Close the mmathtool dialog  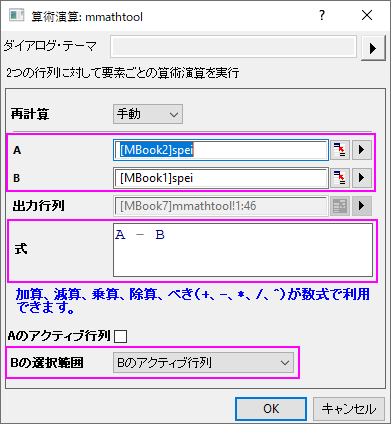367,15
